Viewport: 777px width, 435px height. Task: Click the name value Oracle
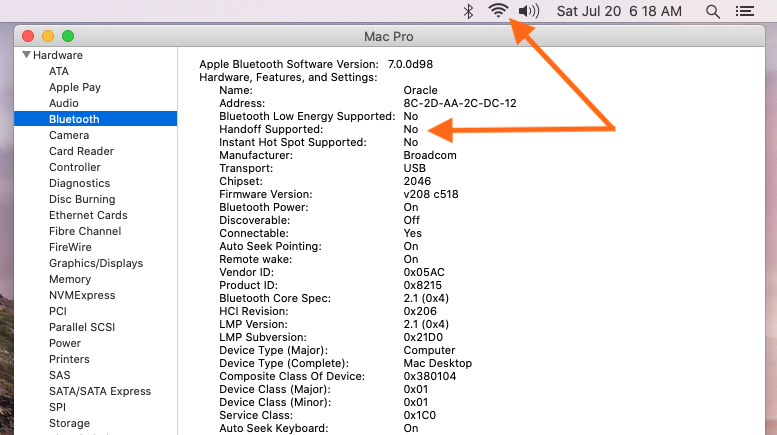point(420,90)
